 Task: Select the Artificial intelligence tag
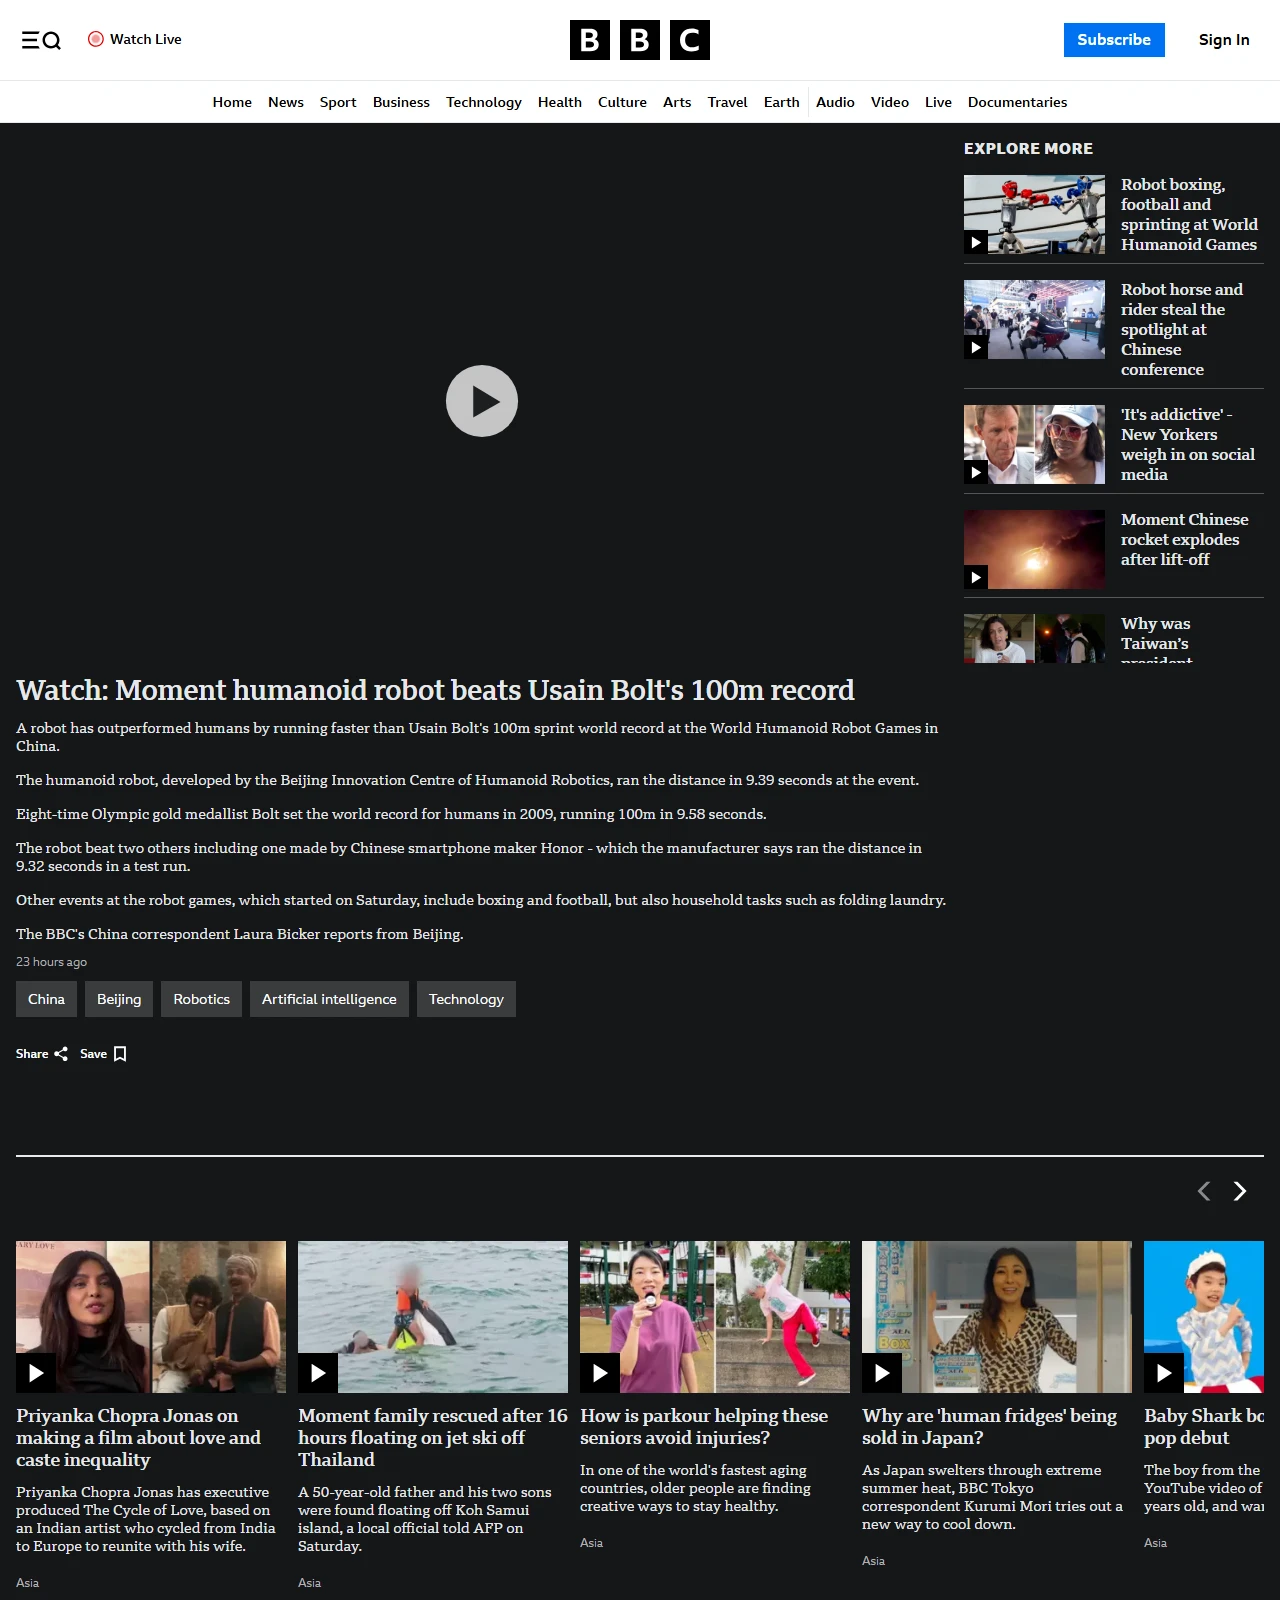[329, 999]
